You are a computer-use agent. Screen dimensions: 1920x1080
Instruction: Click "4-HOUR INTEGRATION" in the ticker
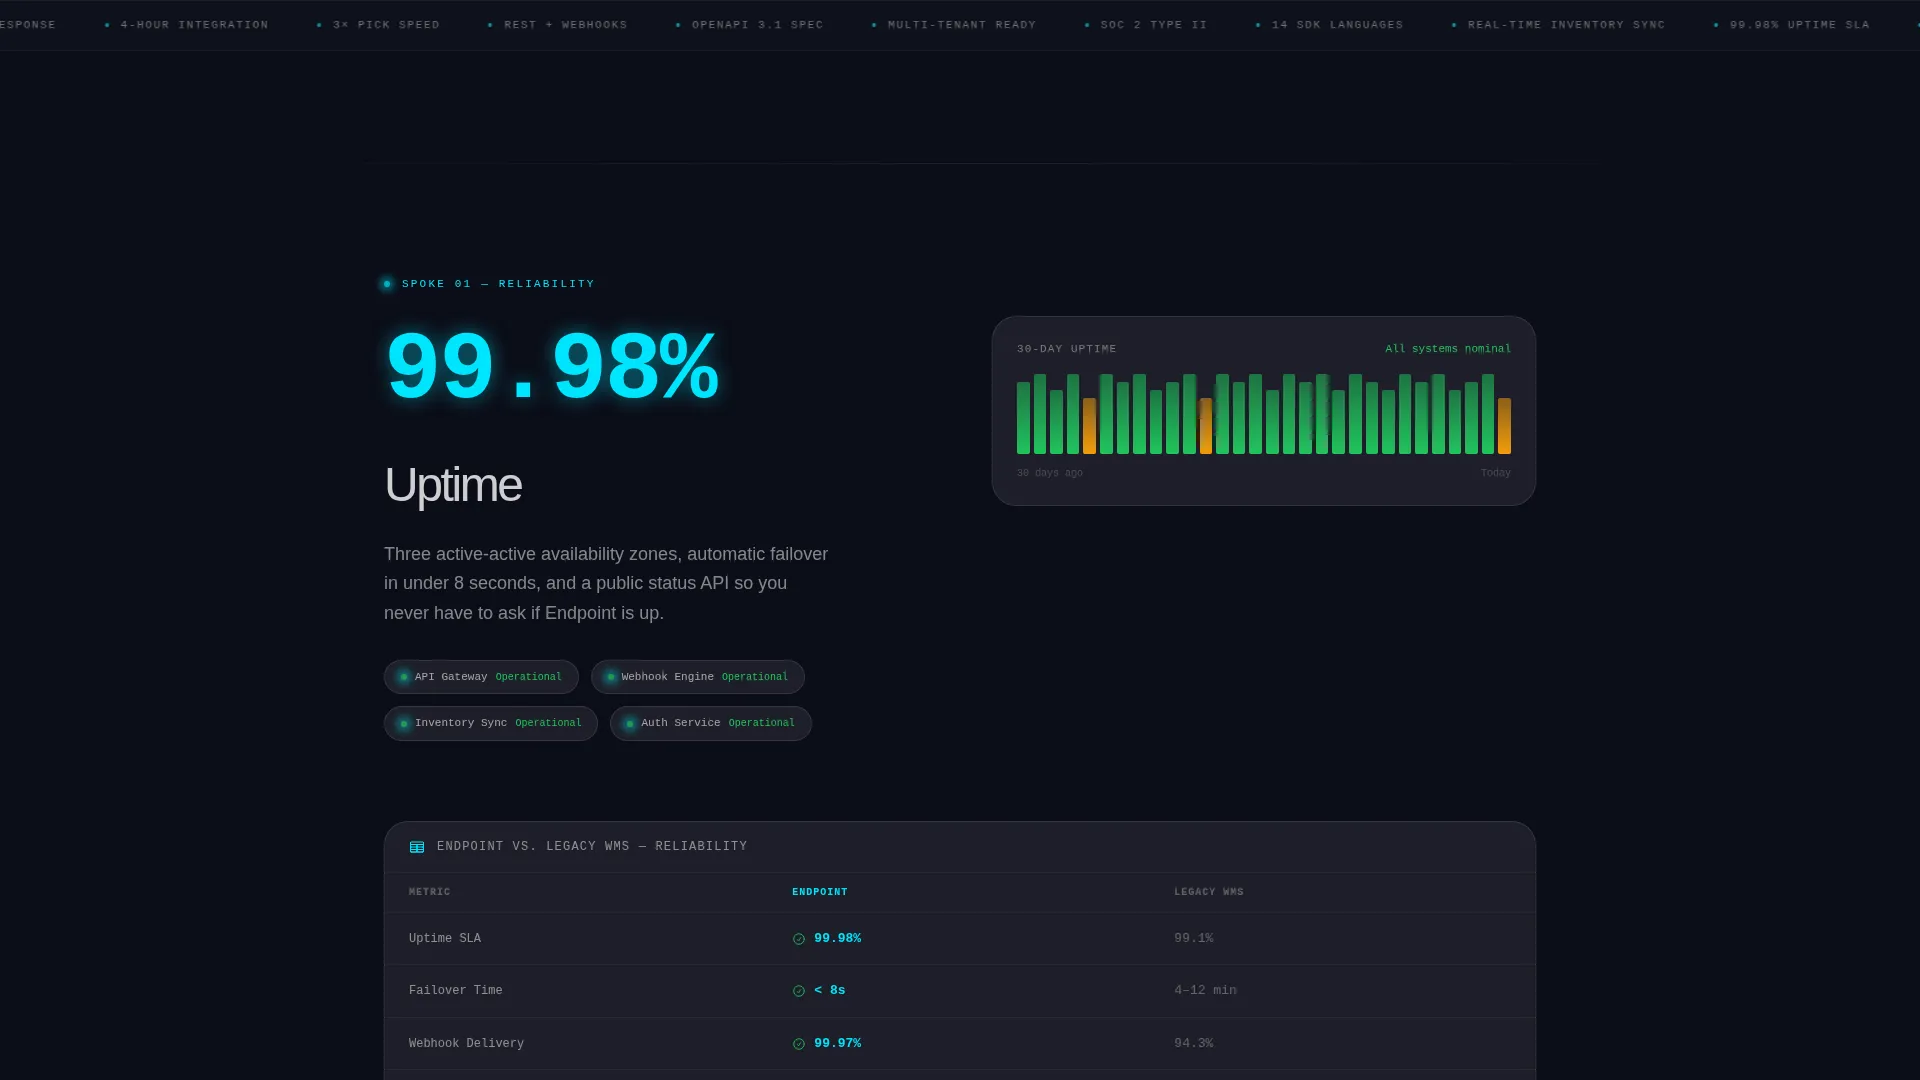tap(194, 25)
